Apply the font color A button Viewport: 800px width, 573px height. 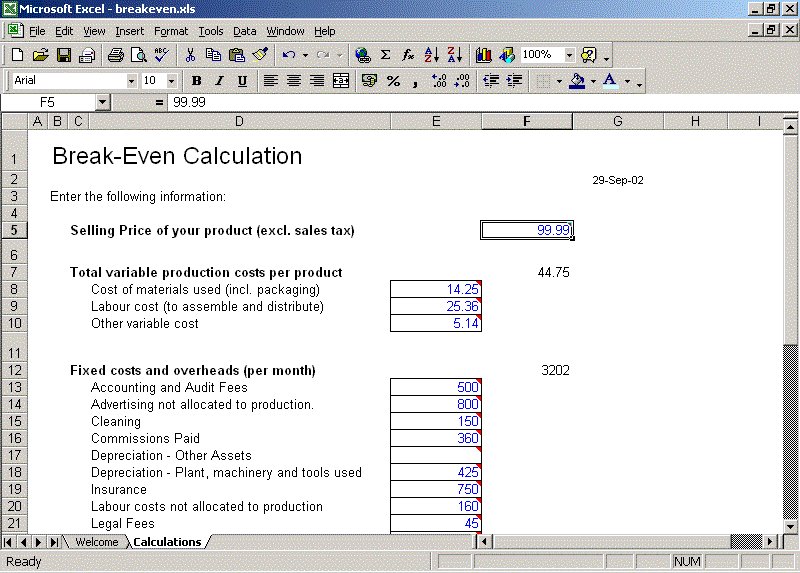click(610, 81)
